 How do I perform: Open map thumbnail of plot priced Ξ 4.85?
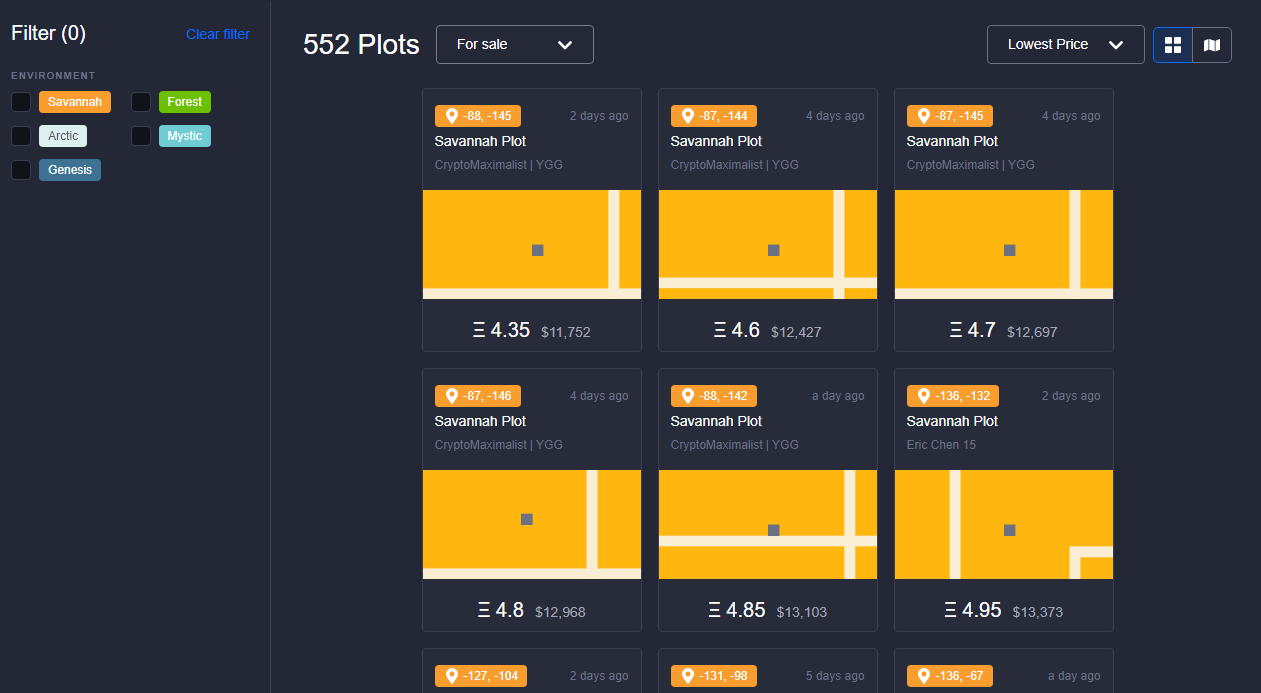click(x=768, y=524)
